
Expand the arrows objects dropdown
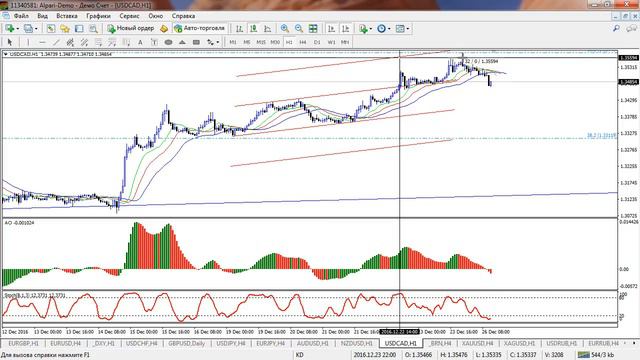218,42
